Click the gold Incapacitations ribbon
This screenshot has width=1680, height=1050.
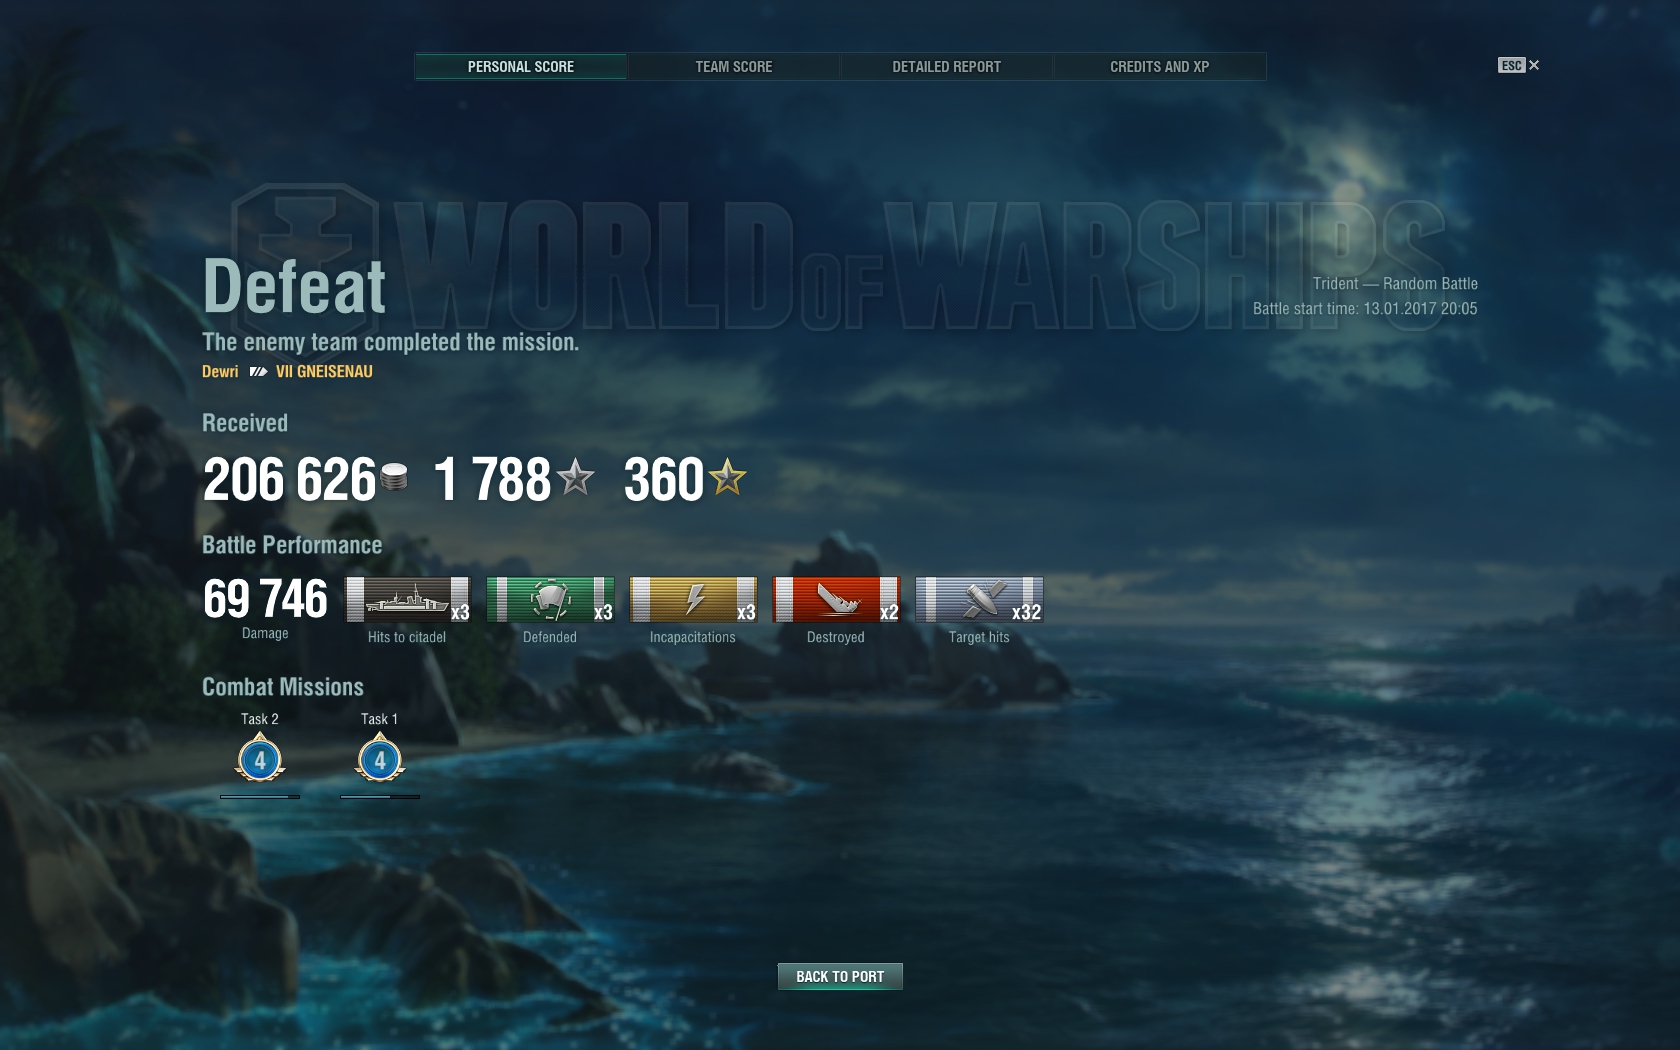click(693, 599)
